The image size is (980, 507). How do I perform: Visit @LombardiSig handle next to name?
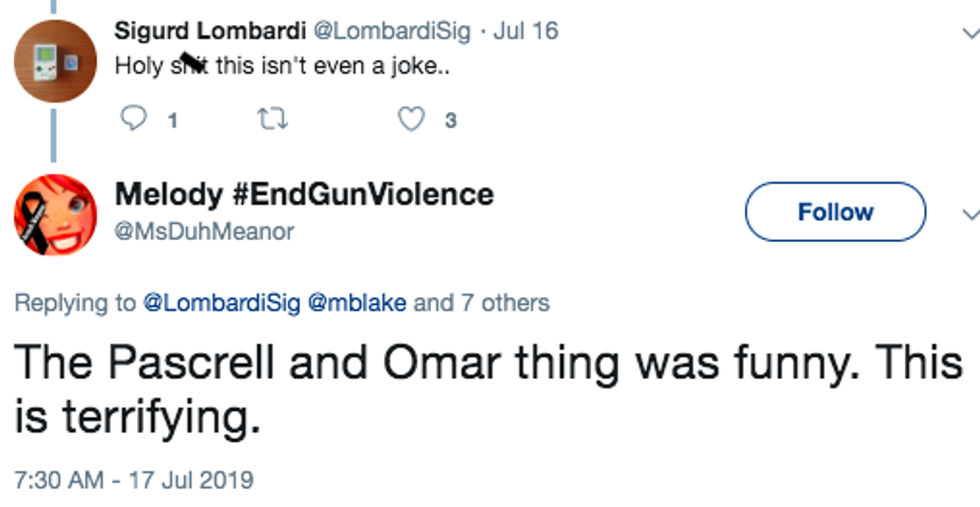click(392, 31)
